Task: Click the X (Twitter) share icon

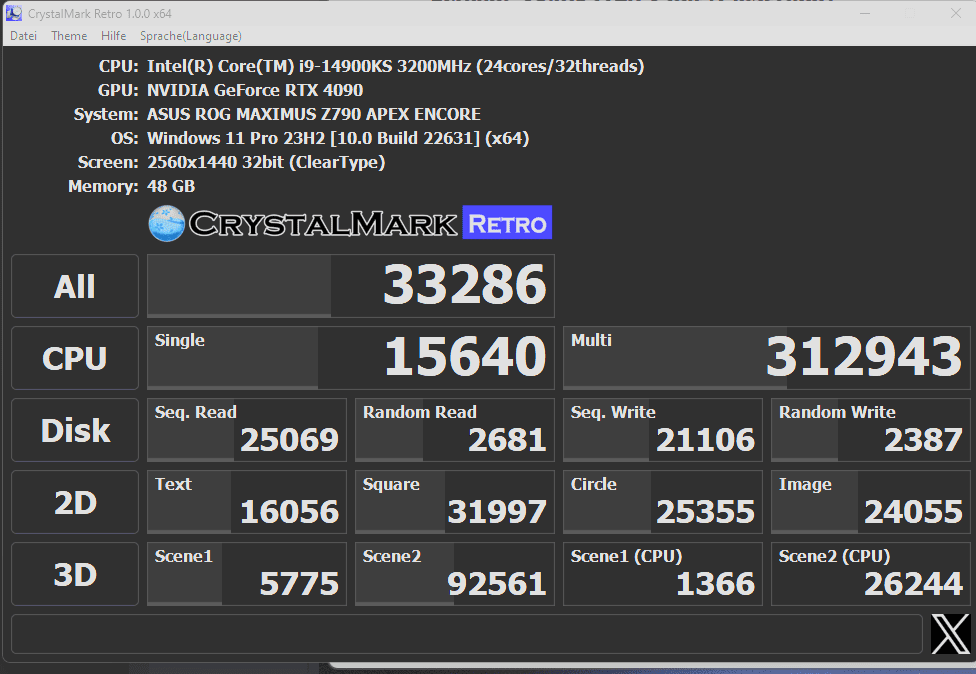Action: point(950,634)
